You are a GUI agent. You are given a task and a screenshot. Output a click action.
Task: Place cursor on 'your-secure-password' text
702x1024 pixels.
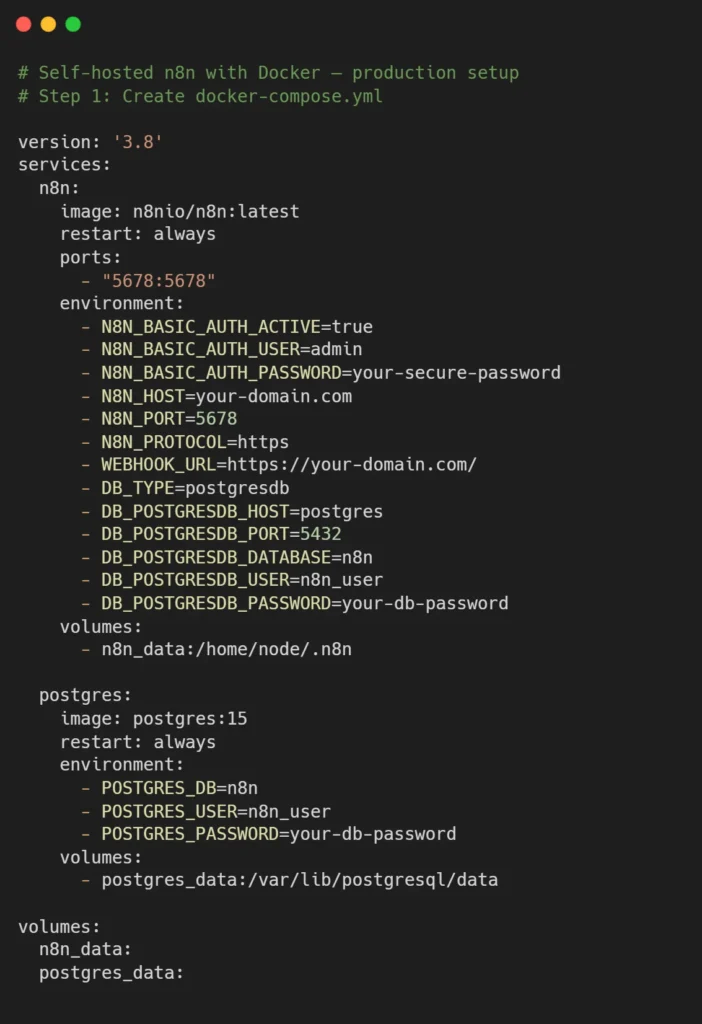click(x=451, y=373)
